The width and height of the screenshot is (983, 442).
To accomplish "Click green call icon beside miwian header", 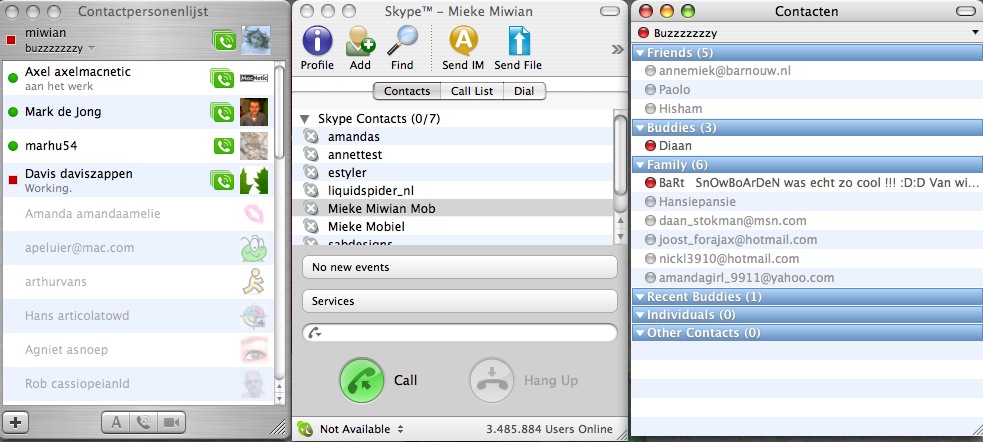I will click(224, 40).
